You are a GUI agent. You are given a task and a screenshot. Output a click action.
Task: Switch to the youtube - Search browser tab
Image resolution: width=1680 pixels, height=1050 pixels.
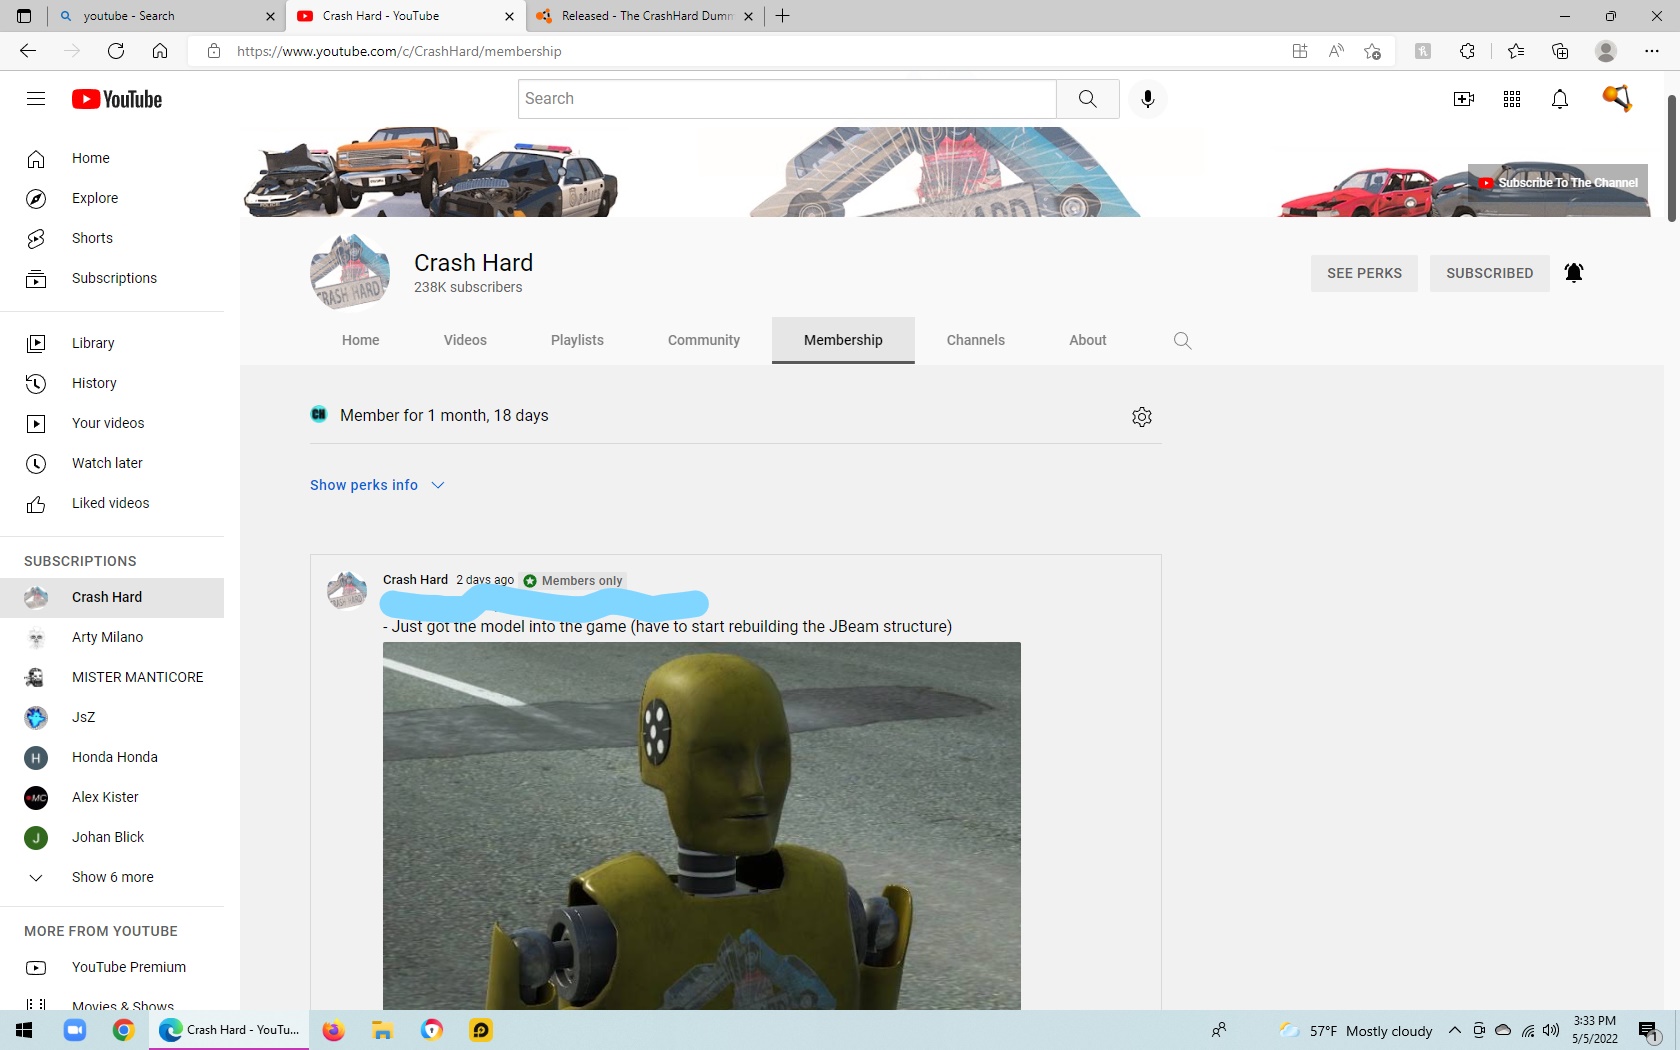165,16
